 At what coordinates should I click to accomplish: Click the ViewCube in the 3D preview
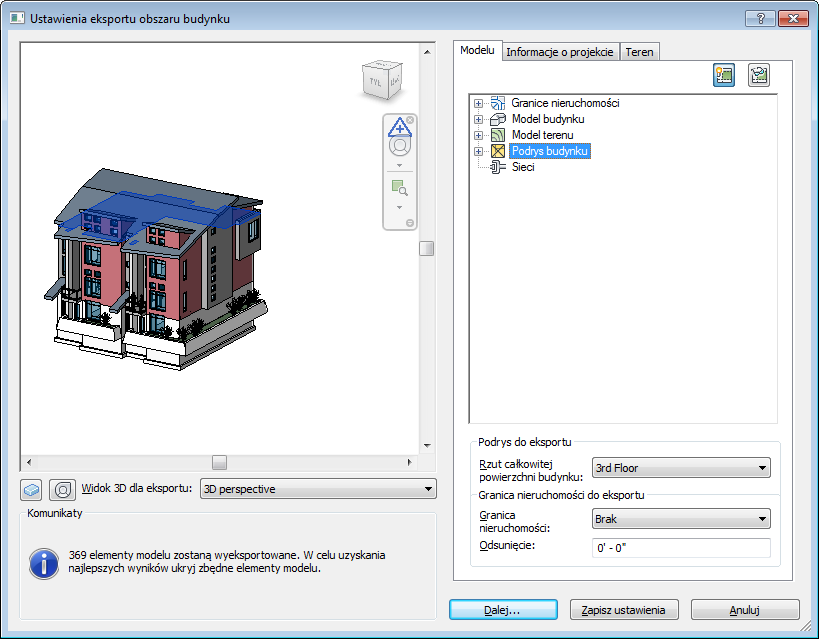(382, 79)
